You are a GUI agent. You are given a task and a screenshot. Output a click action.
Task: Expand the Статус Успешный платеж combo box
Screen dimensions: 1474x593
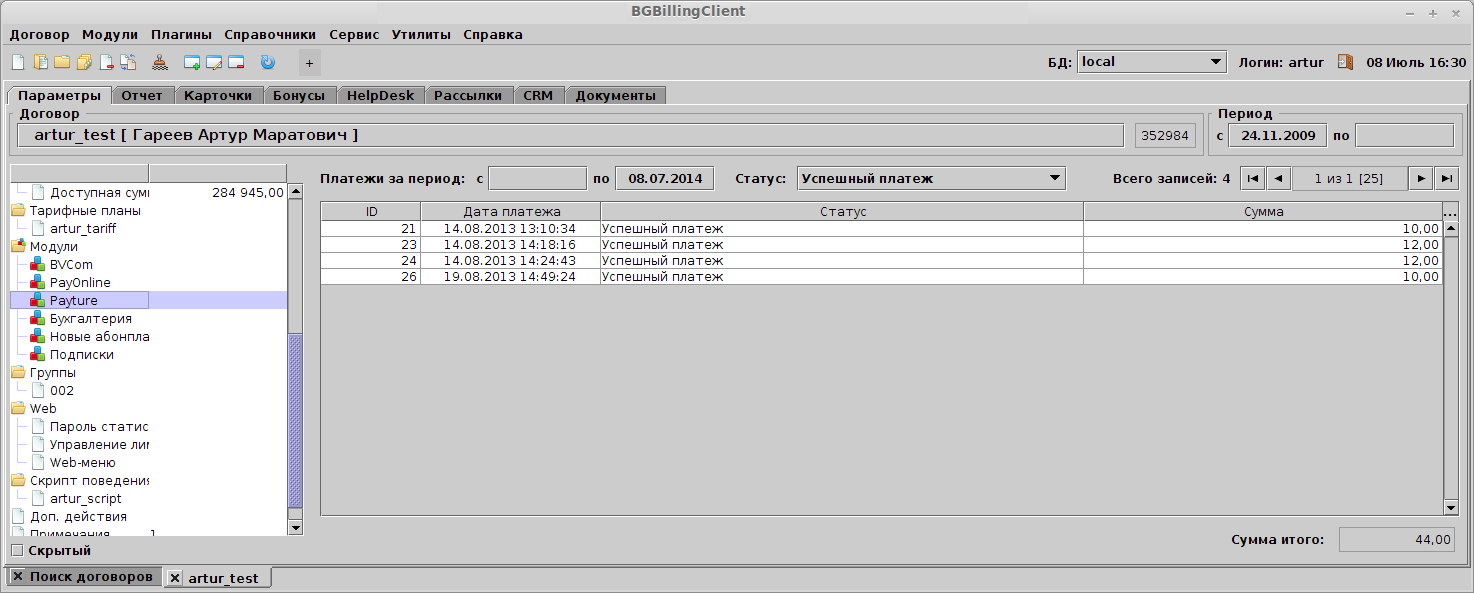931,179
